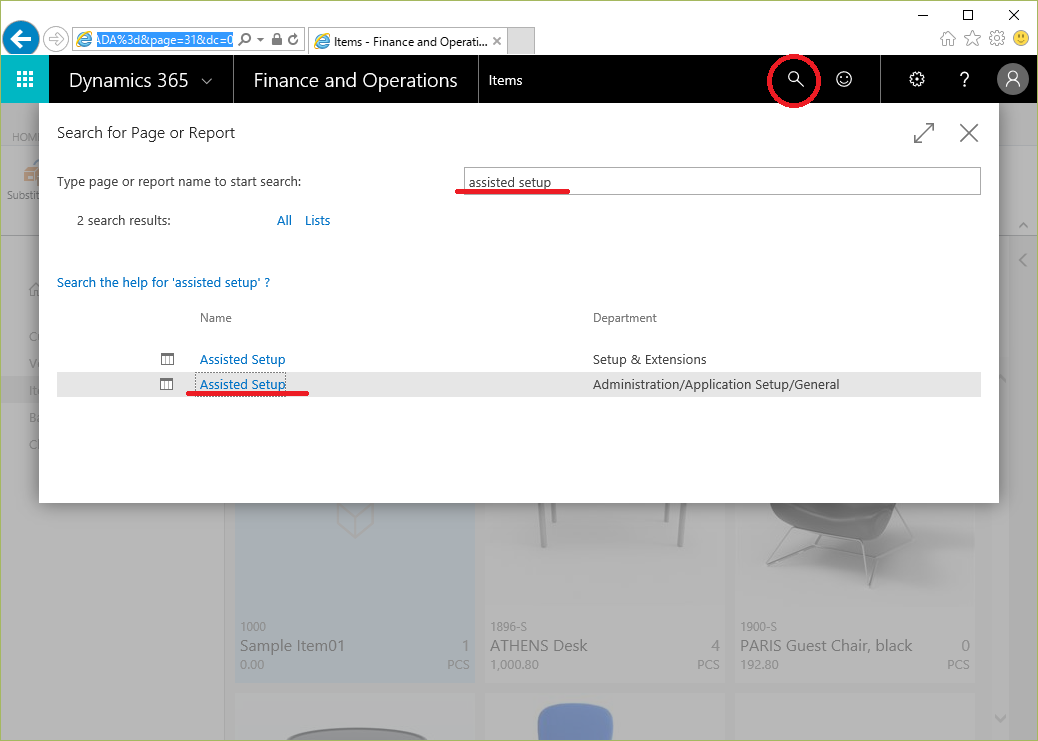Go forward with browser forward arrow
The height and width of the screenshot is (741, 1038).
56,40
